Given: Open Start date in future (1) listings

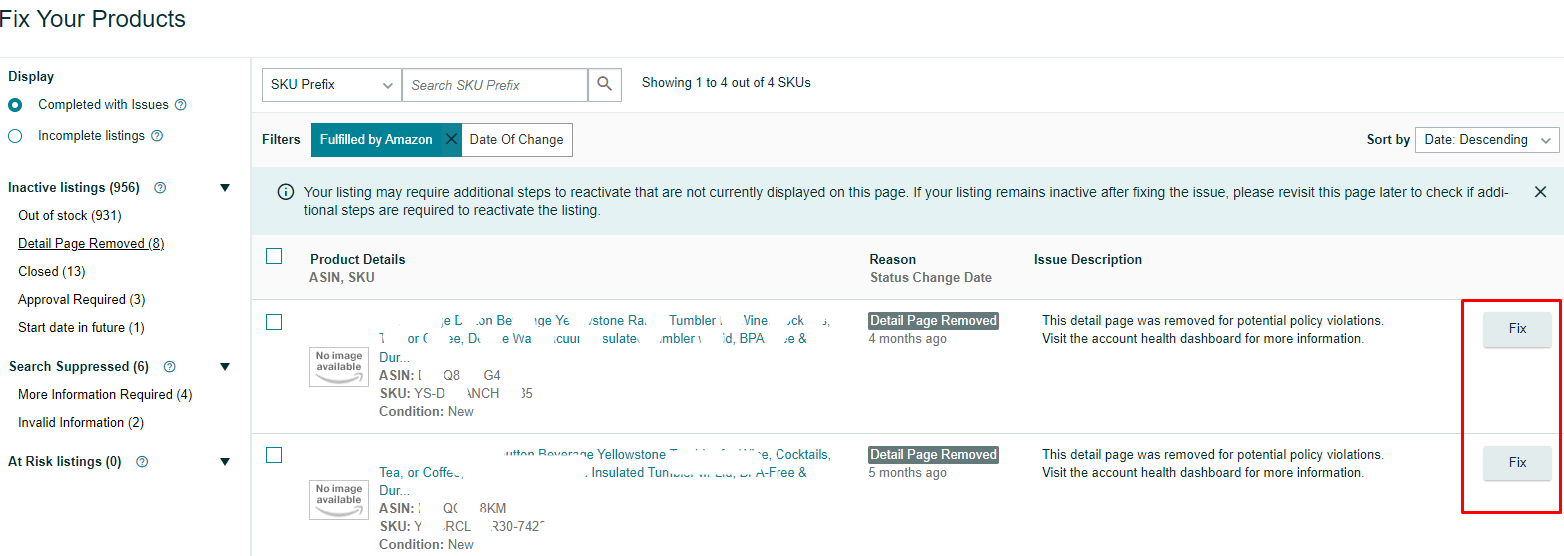Looking at the screenshot, I should 81,328.
